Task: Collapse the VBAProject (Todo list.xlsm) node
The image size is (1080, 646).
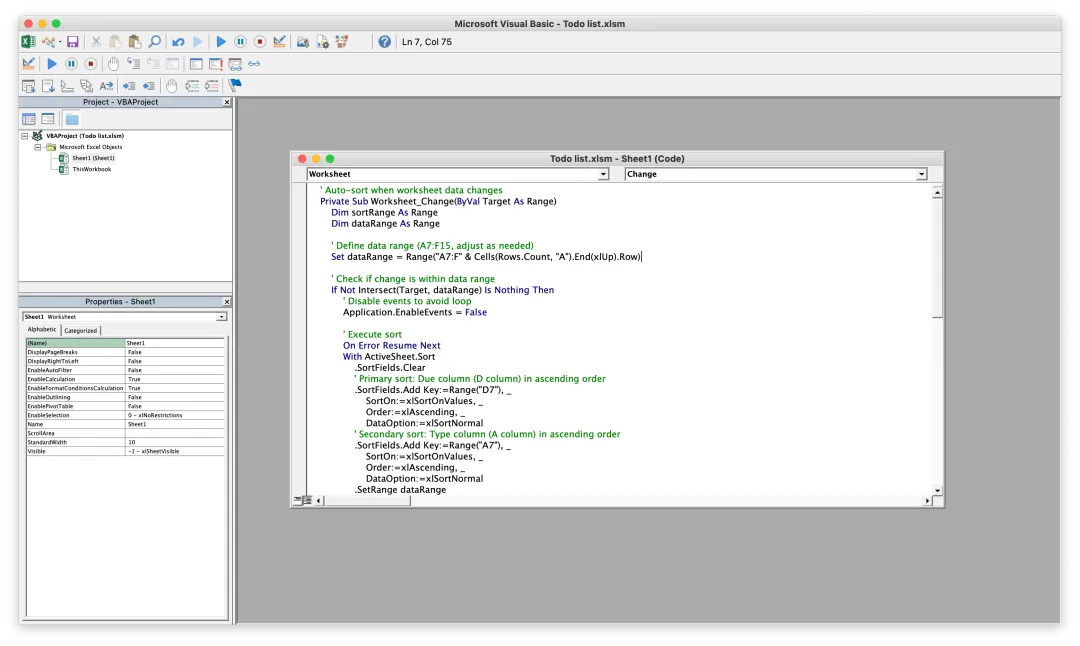Action: click(x=25, y=136)
